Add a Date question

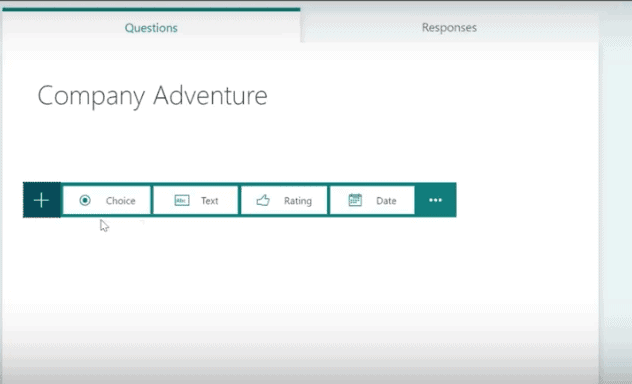click(x=372, y=200)
